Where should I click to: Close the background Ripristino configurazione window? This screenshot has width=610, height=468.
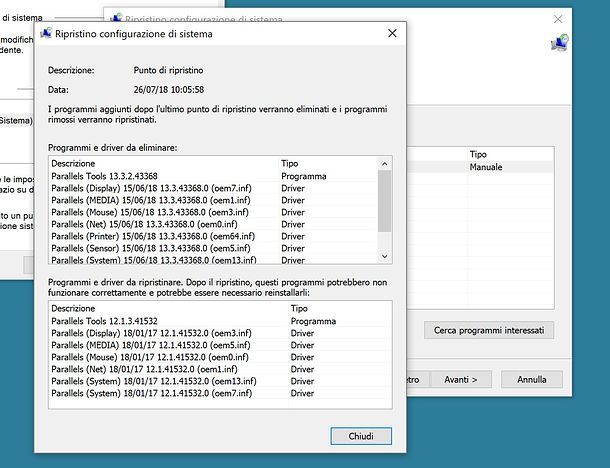558,19
